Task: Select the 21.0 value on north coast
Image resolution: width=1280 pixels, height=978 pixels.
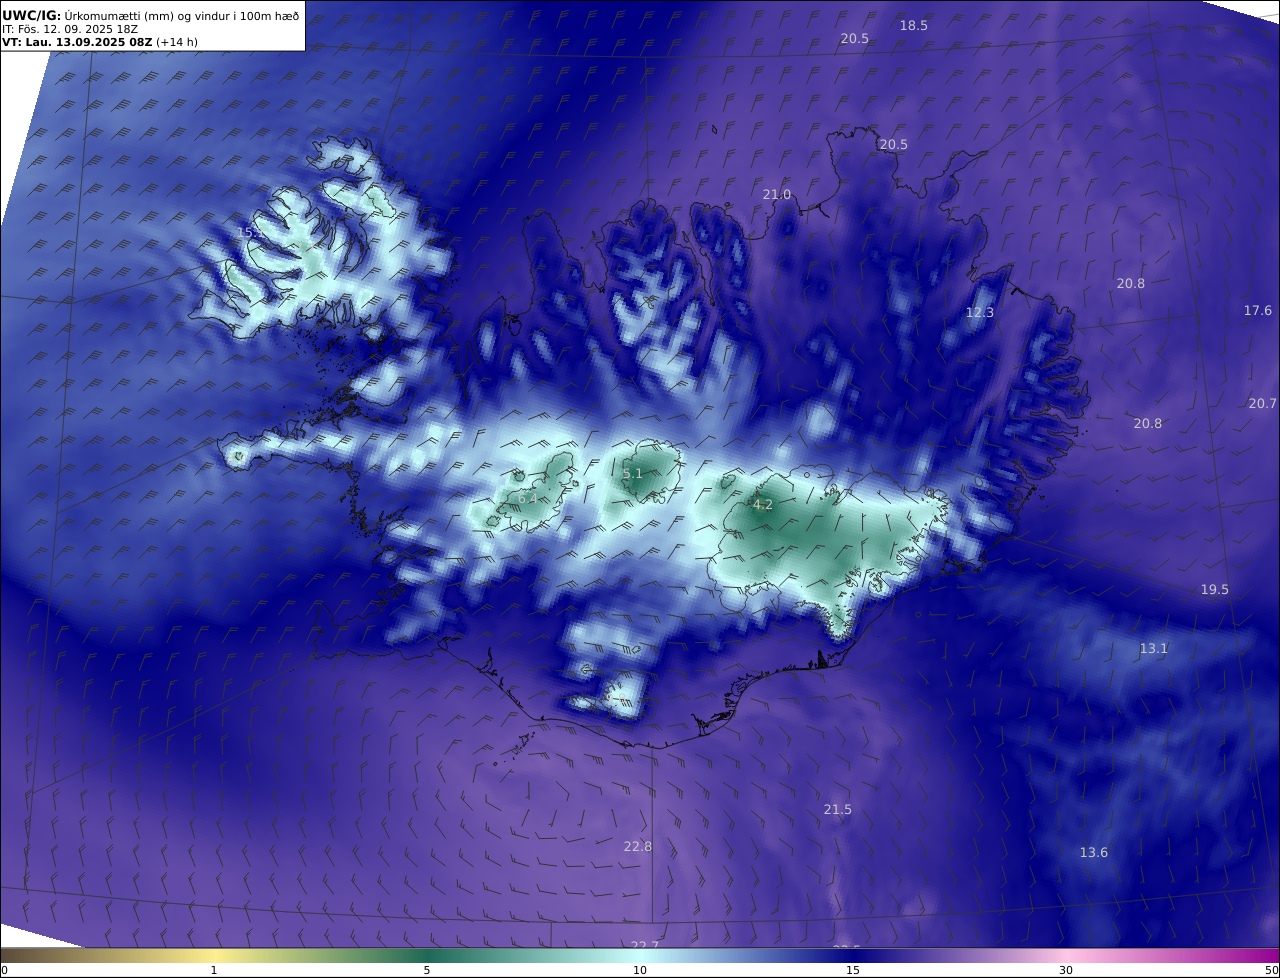Action: [x=777, y=195]
